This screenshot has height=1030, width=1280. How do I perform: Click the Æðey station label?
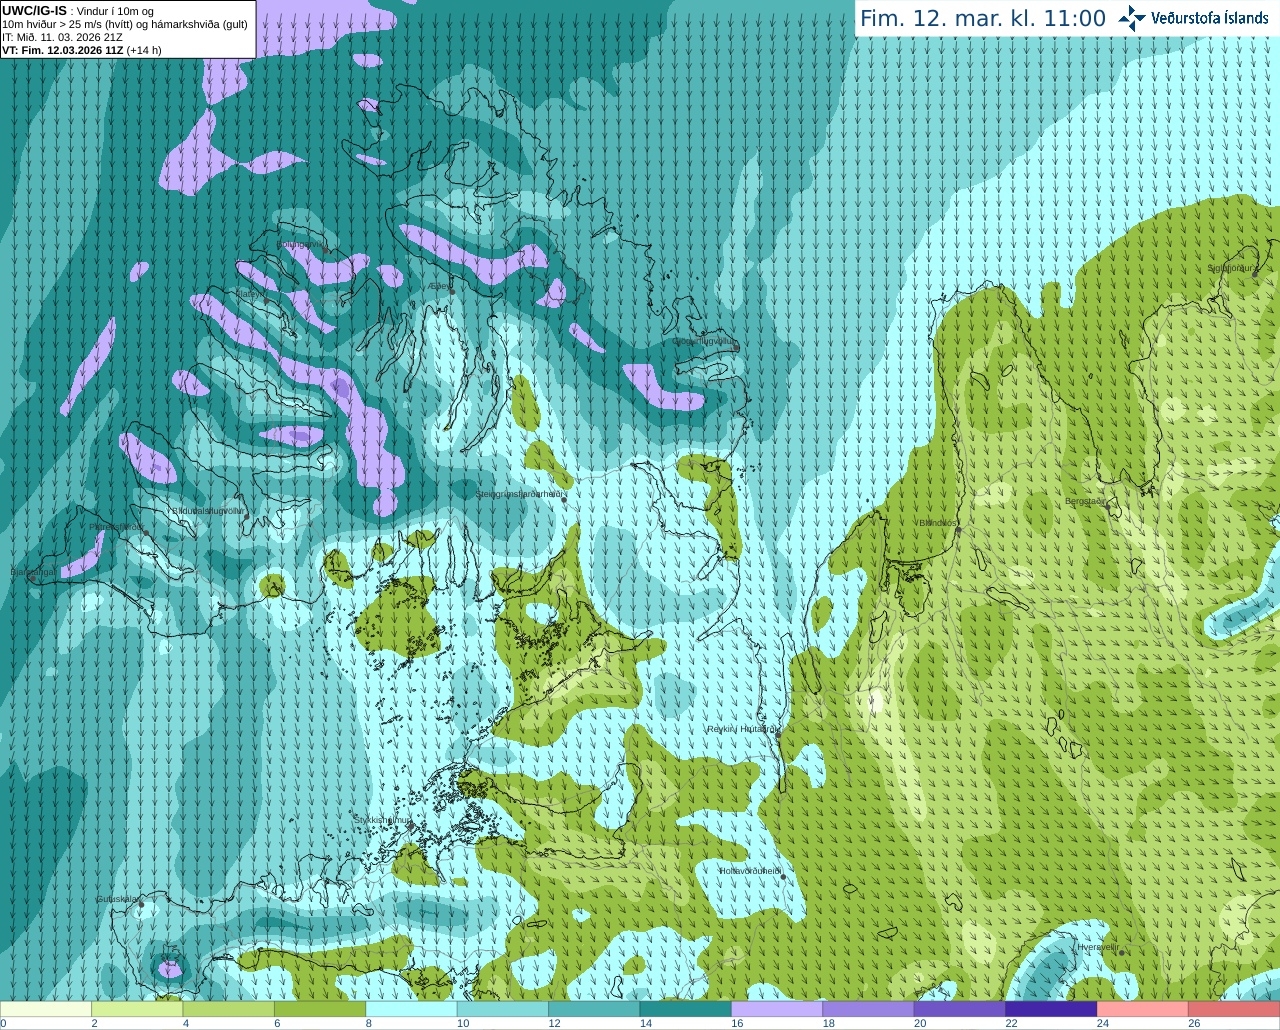pos(438,285)
